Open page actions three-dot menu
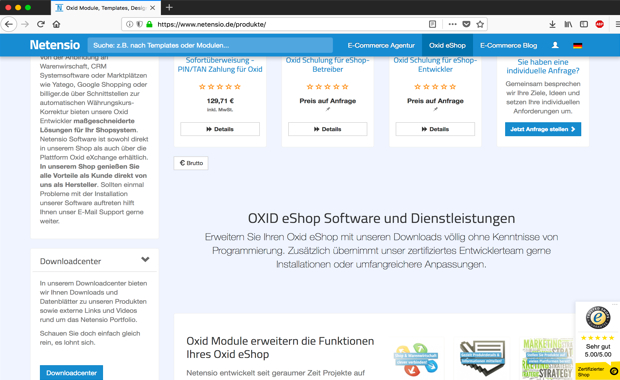The height and width of the screenshot is (380, 620). (452, 24)
